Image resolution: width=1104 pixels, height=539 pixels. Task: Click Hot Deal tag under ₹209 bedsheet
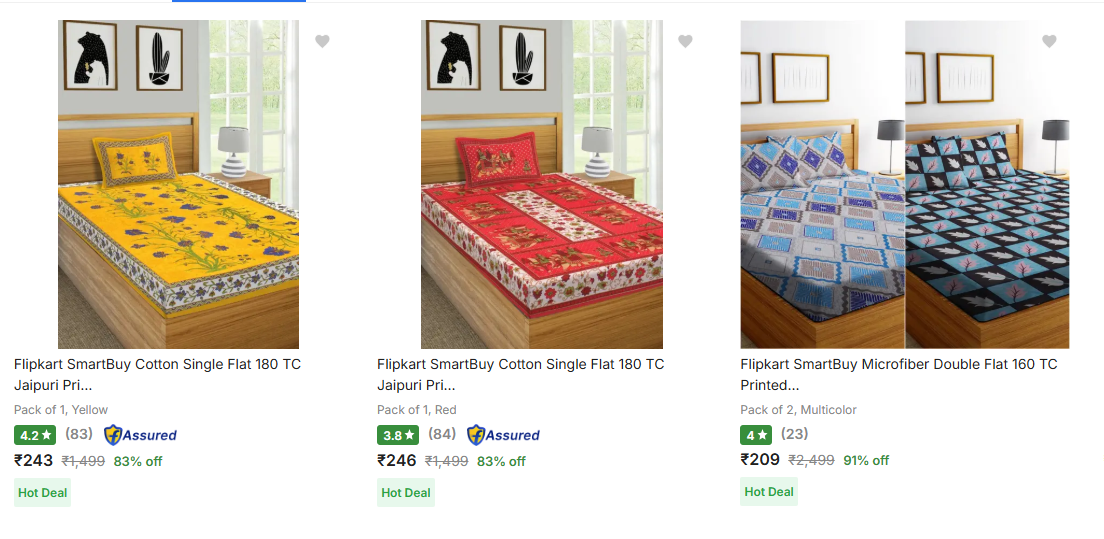point(769,492)
